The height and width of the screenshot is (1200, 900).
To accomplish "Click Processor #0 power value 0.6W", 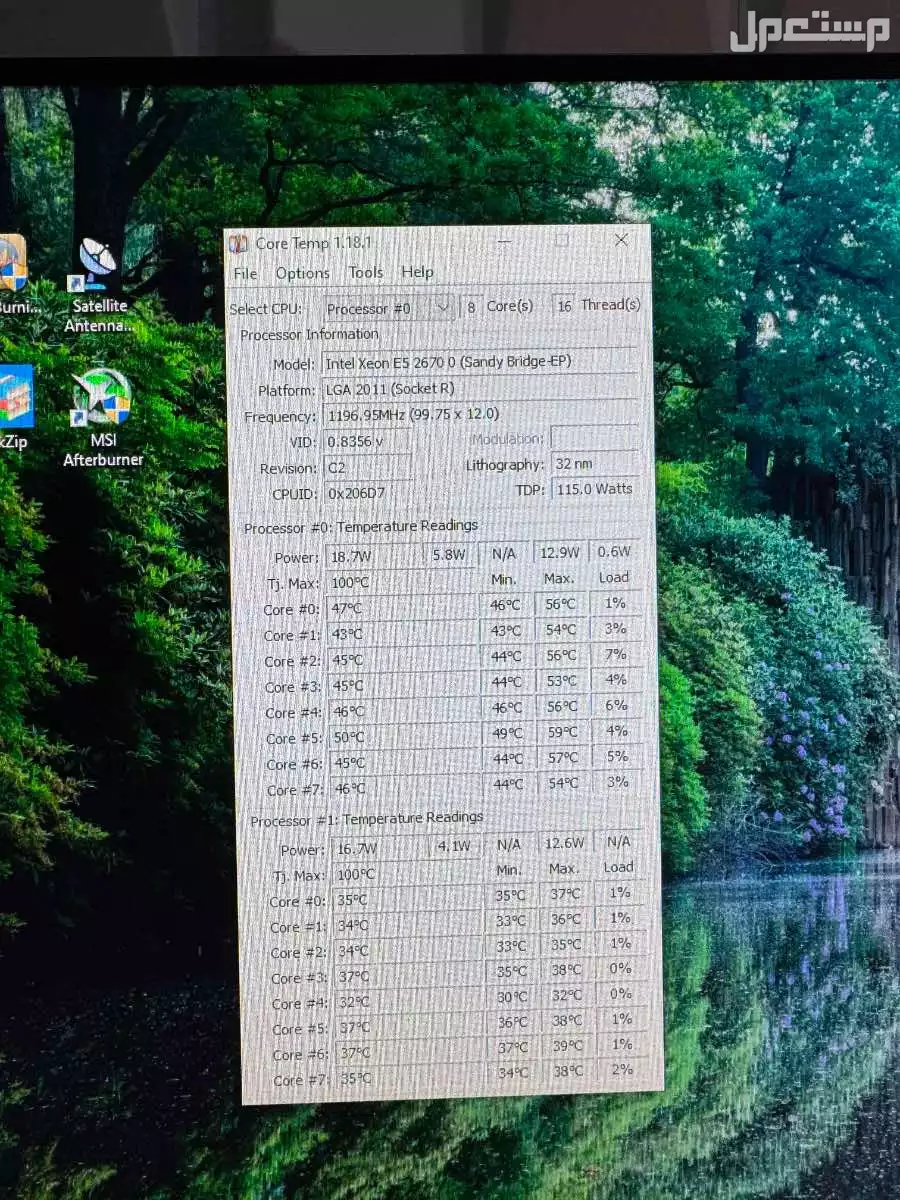I will point(614,551).
